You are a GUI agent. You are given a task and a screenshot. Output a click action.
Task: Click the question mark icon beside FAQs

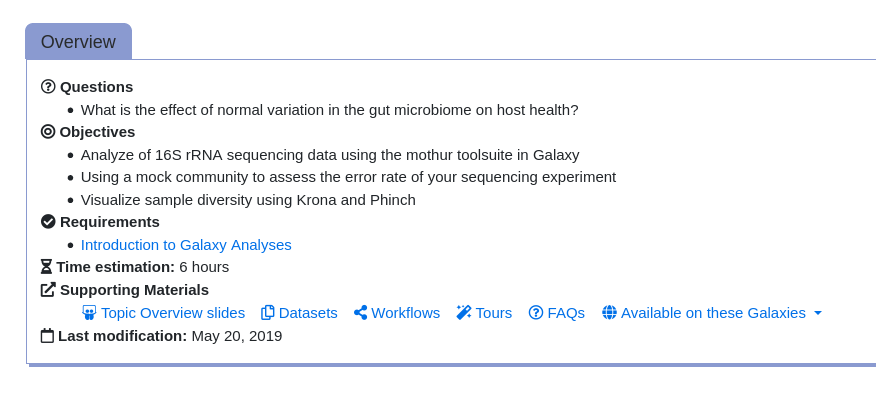point(536,312)
